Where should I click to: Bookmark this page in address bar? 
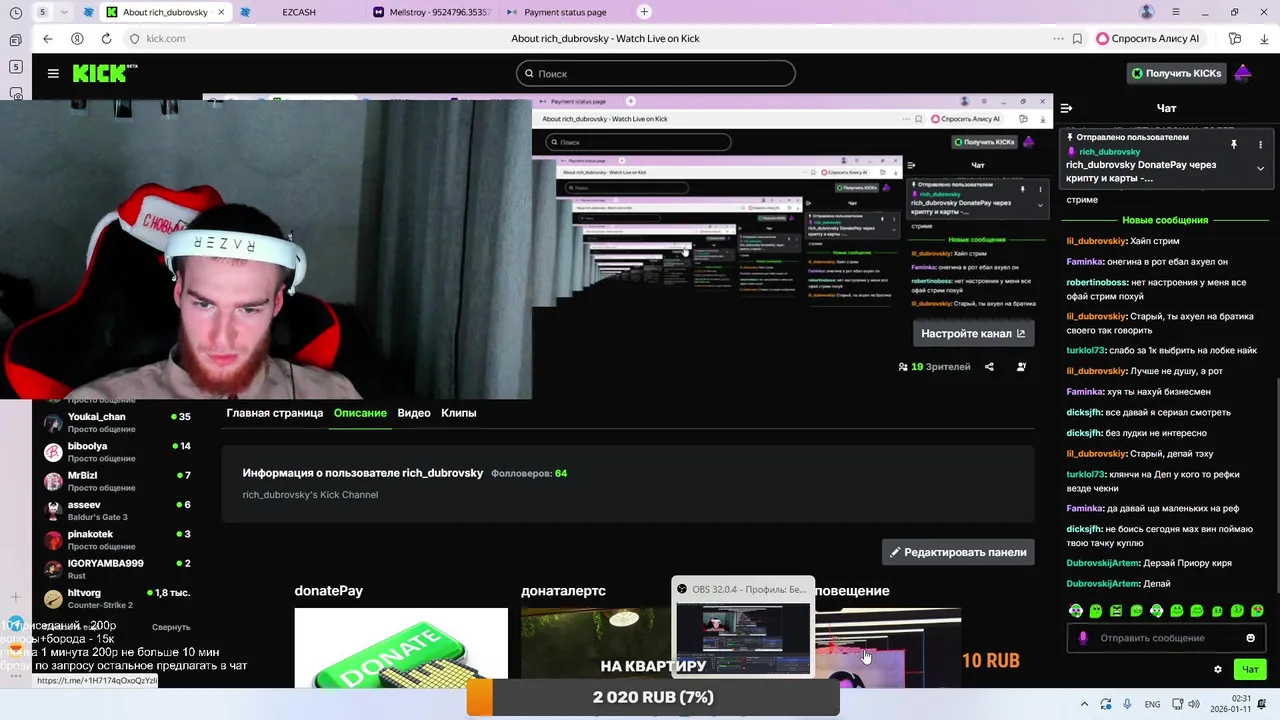[1077, 39]
